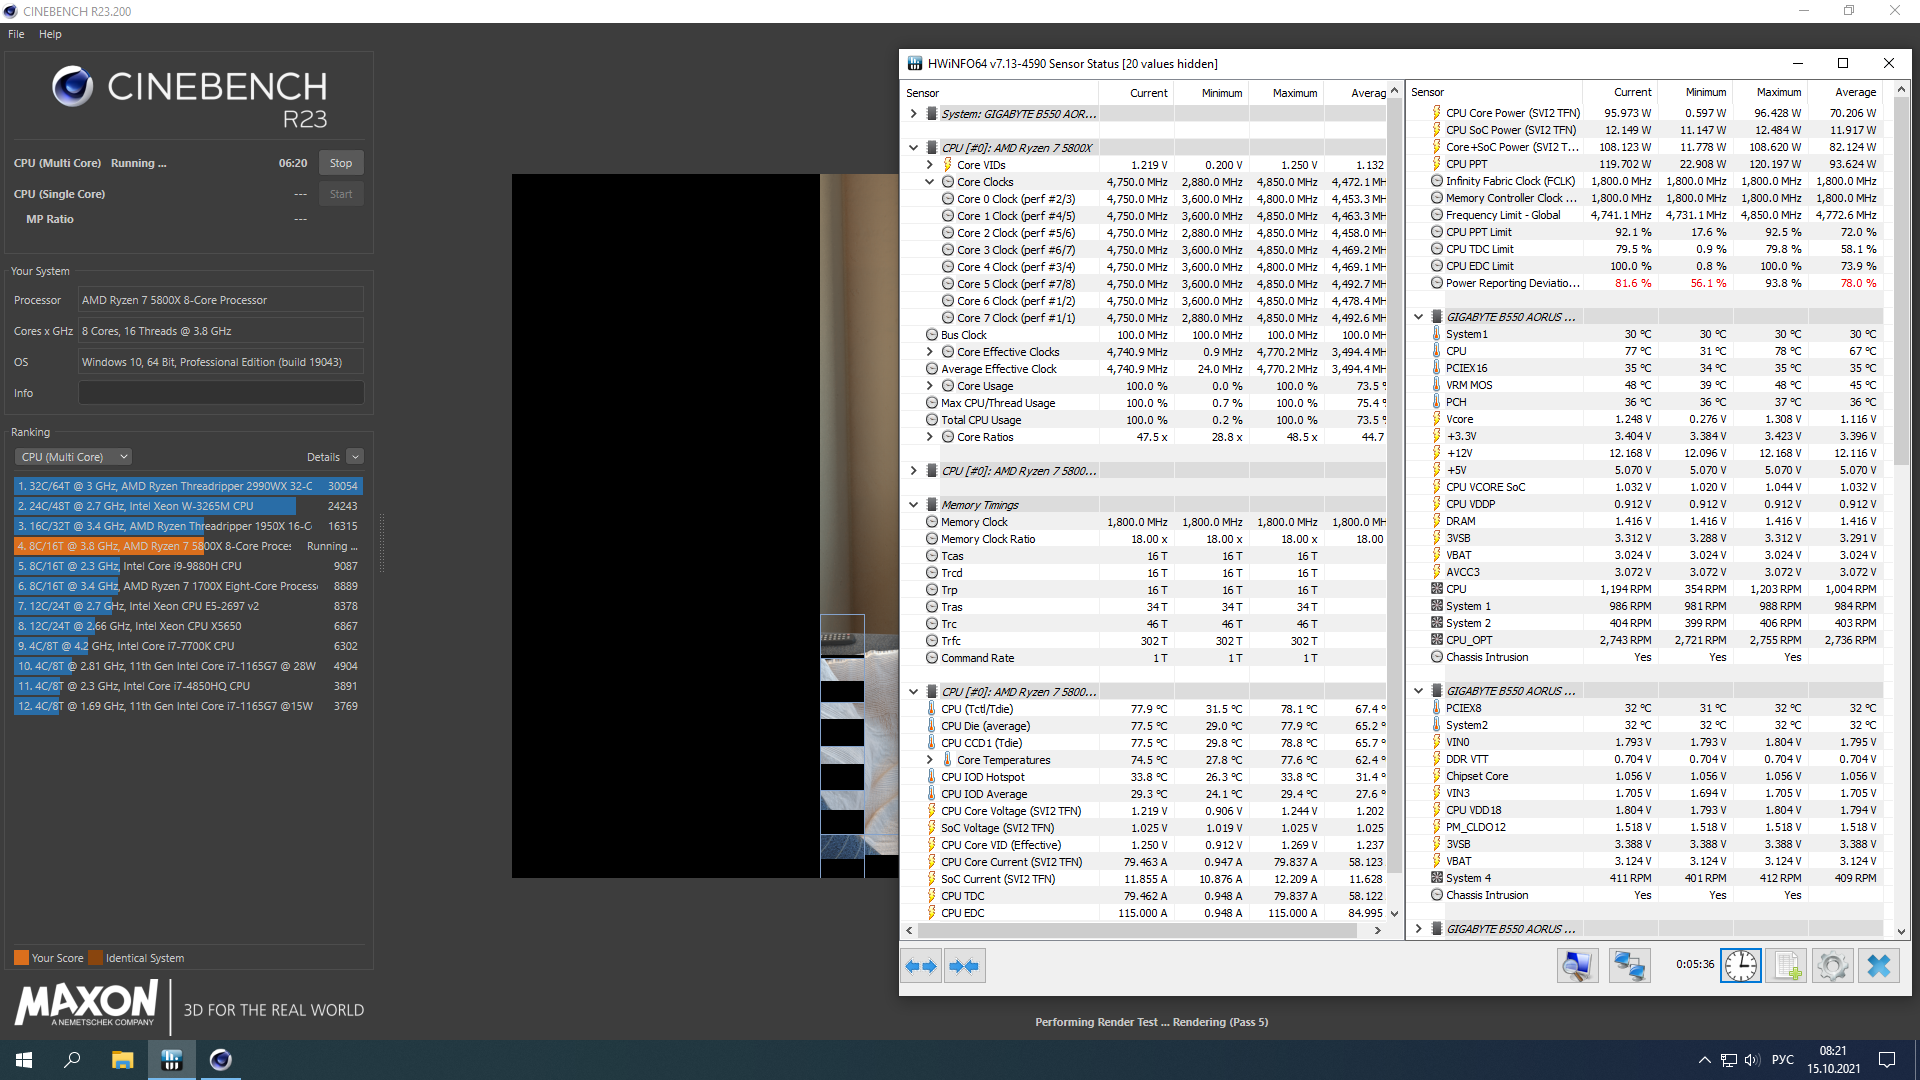The image size is (1920, 1080).
Task: Click the Info input field
Action: click(x=221, y=393)
